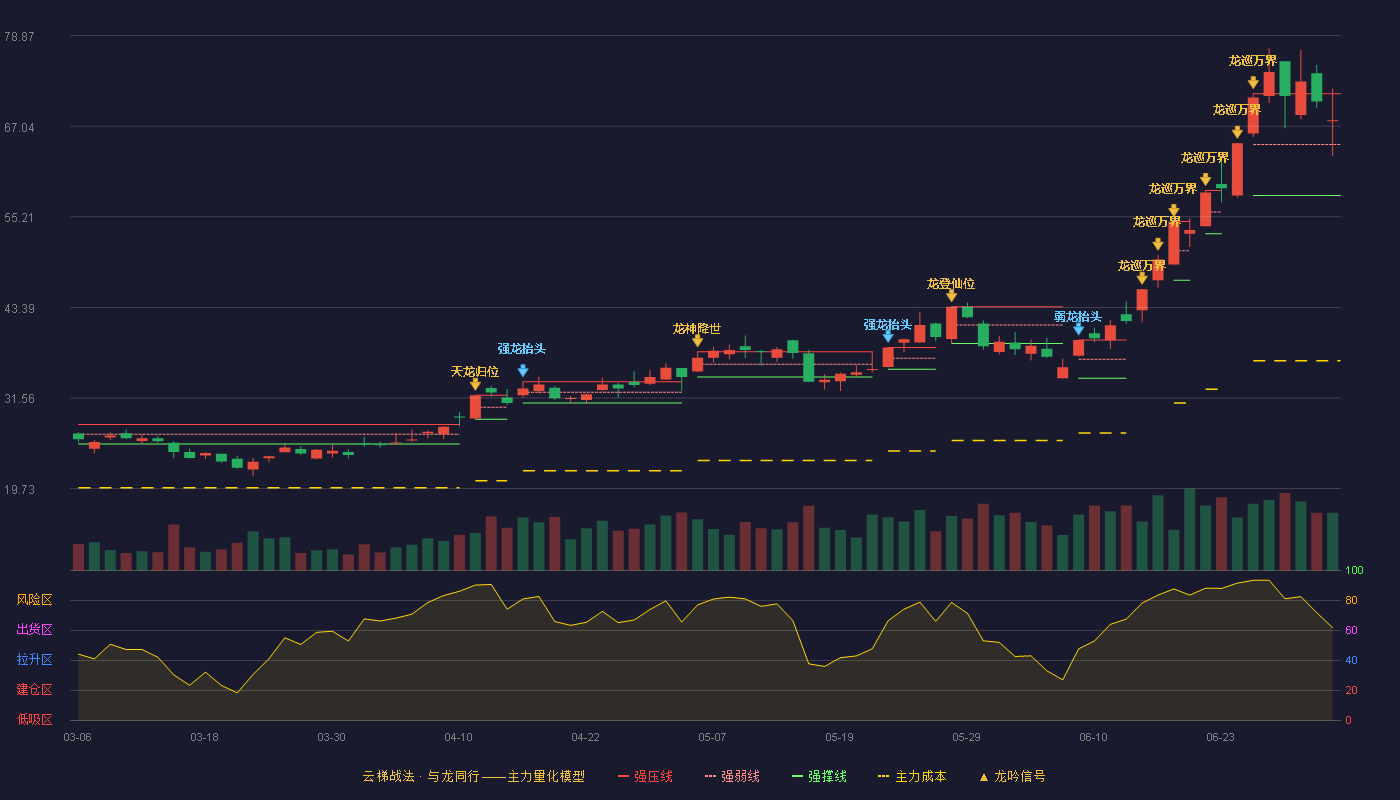Image resolution: width=1400 pixels, height=800 pixels.
Task: Select the 31.56 price axis label
Action: point(19,398)
